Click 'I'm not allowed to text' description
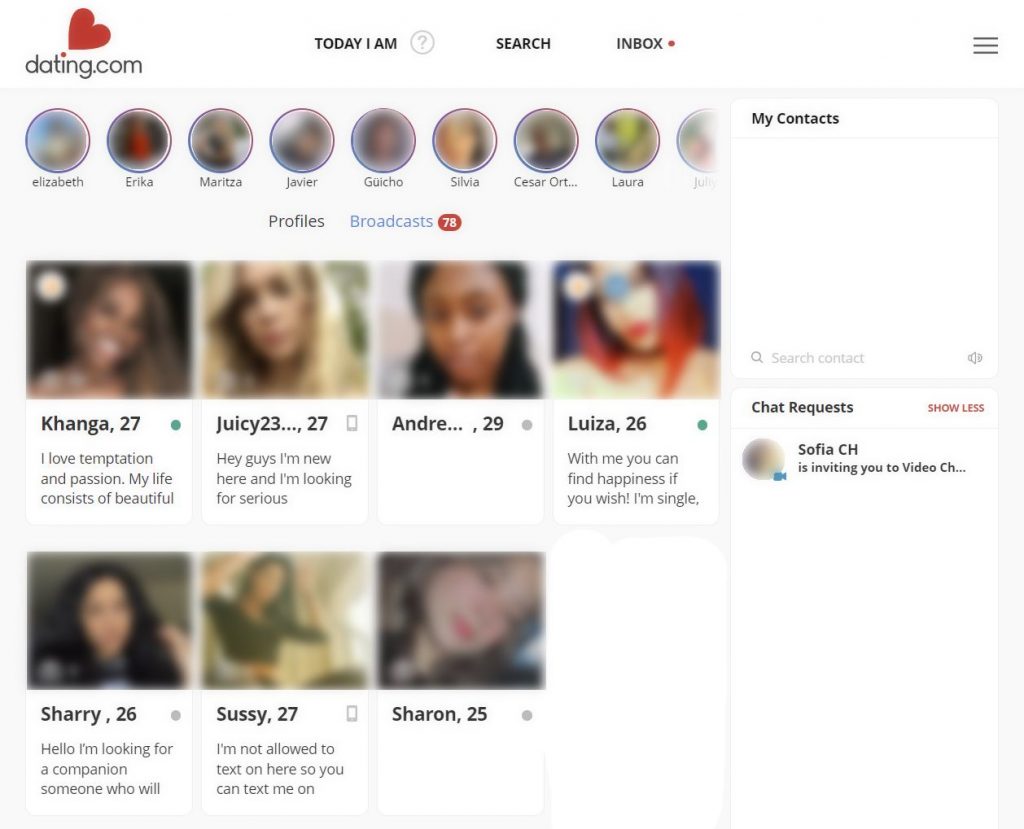This screenshot has width=1024, height=829. pos(280,769)
